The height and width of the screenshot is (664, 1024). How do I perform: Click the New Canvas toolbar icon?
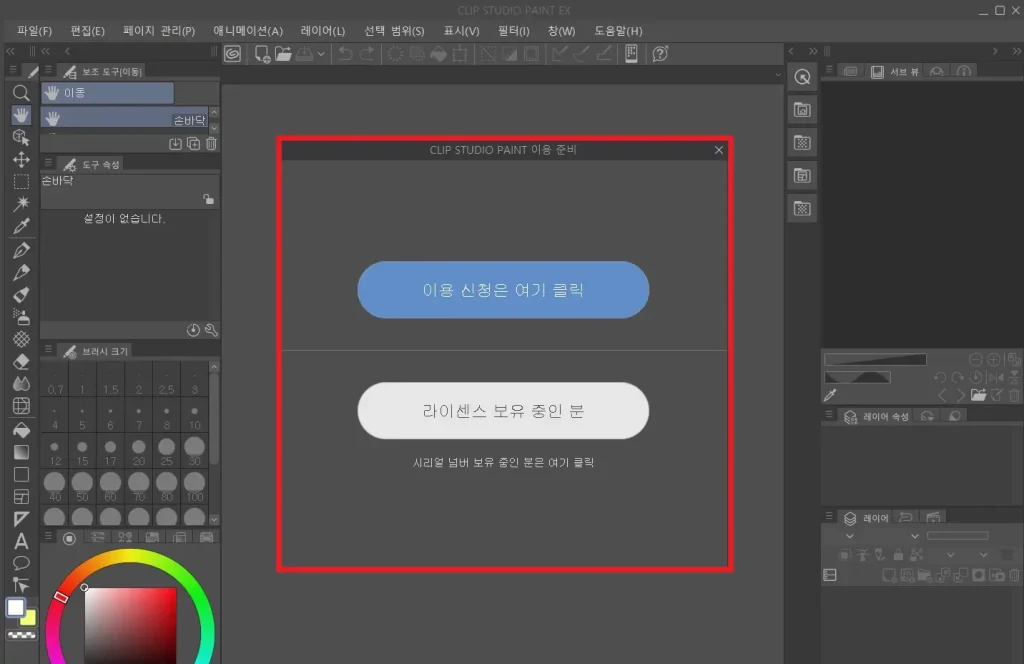(263, 54)
